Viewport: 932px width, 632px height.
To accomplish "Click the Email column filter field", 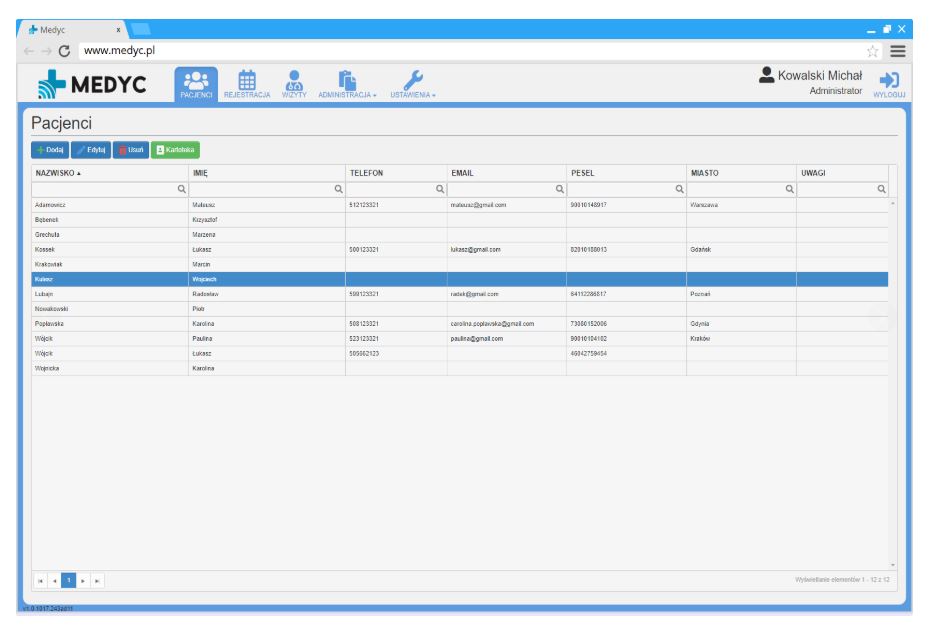I will pos(500,189).
